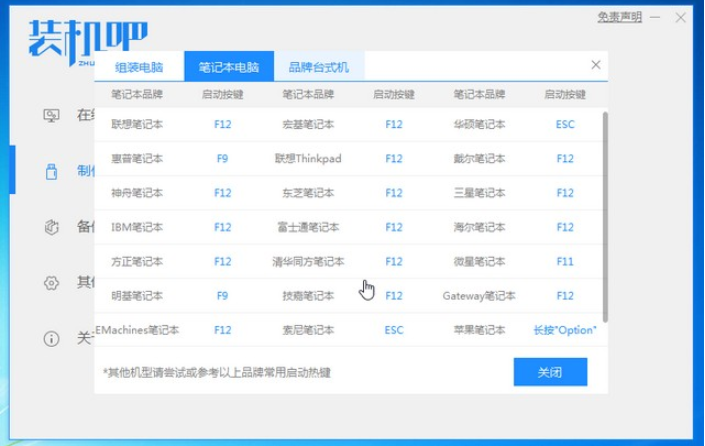Open the 品牌台式机 tab

point(319,67)
